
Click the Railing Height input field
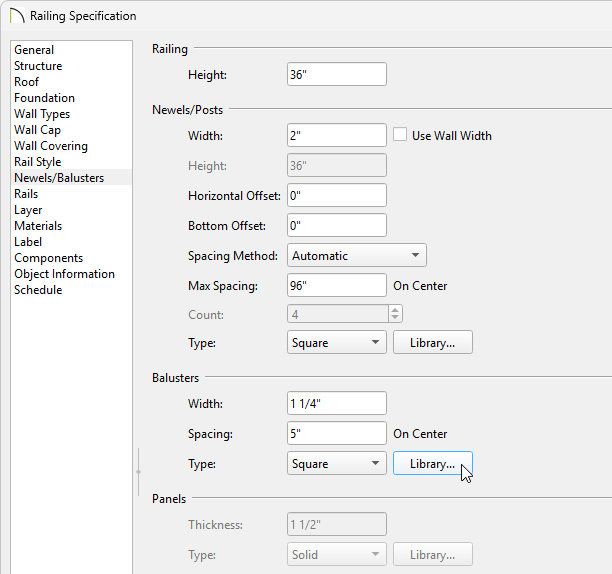point(337,74)
